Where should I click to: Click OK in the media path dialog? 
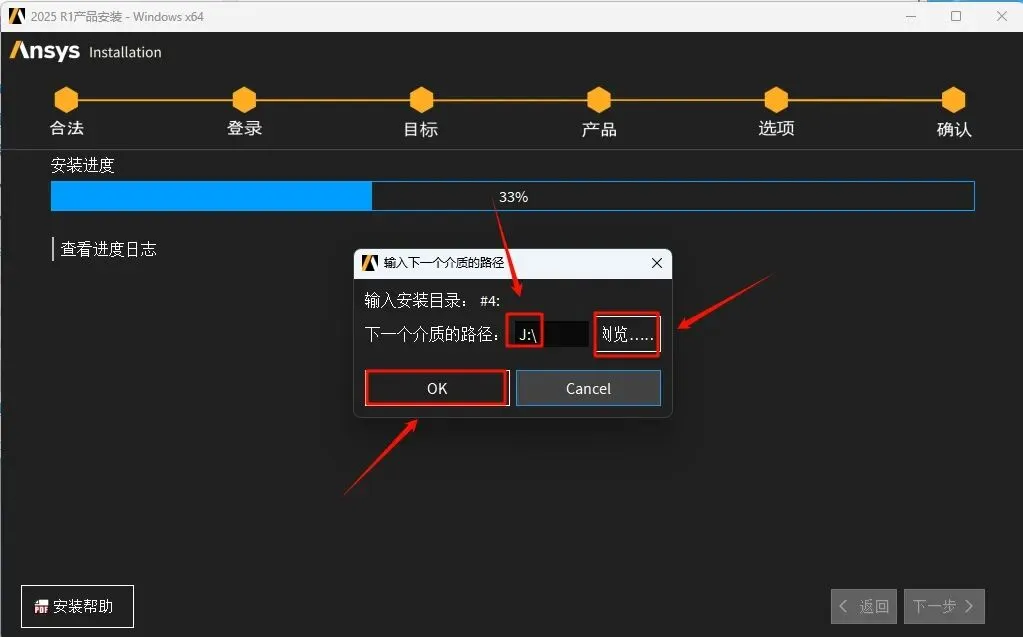tap(436, 388)
